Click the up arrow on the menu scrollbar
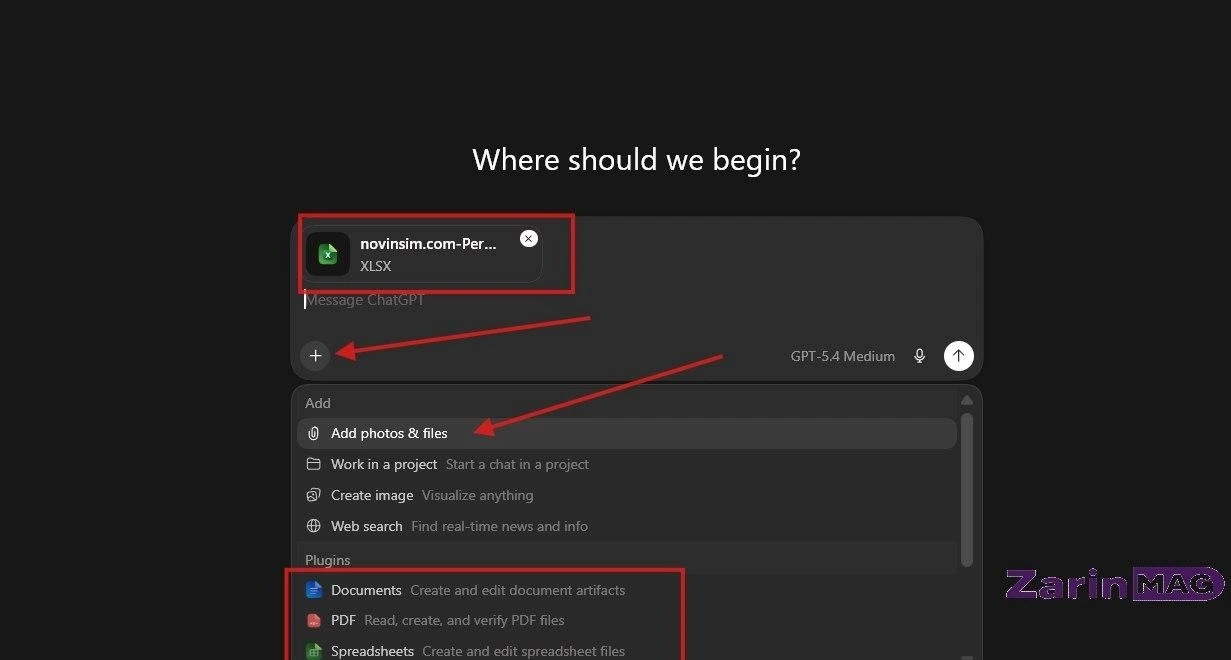The image size is (1231, 660). point(966,400)
